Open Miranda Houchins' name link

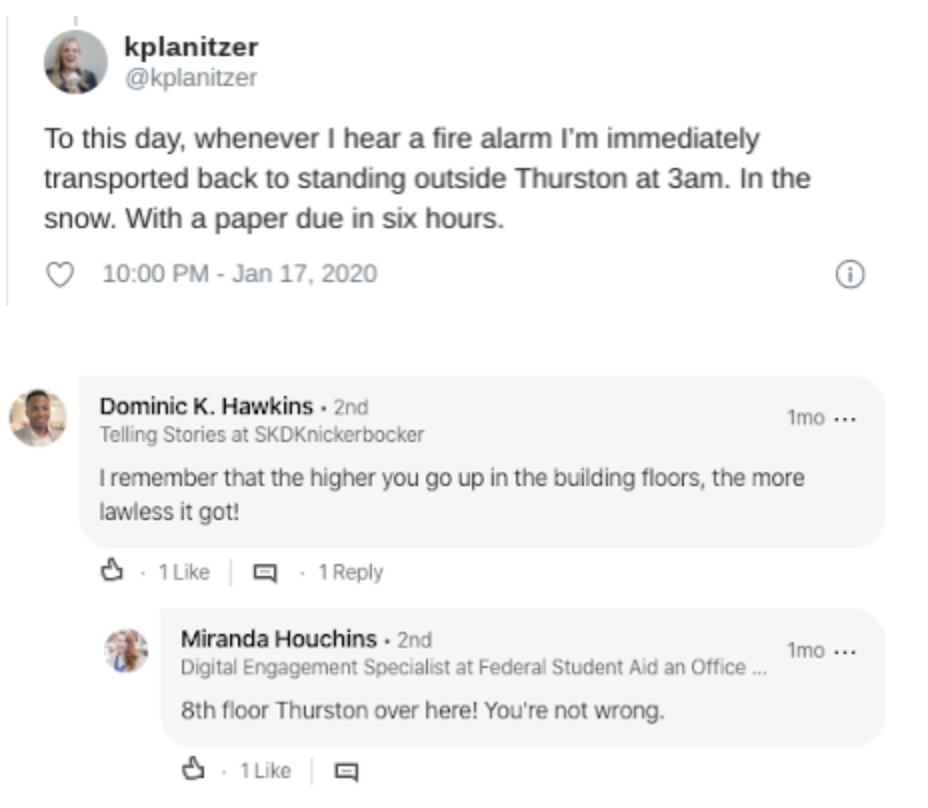point(279,639)
